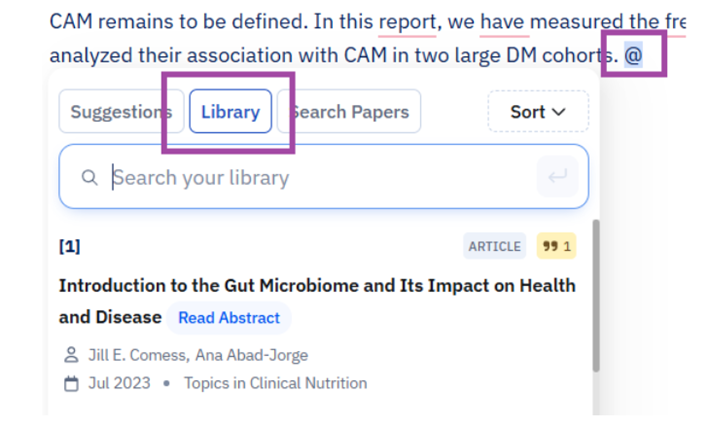
Task: Click the ARTICLE type badge
Action: 495,246
